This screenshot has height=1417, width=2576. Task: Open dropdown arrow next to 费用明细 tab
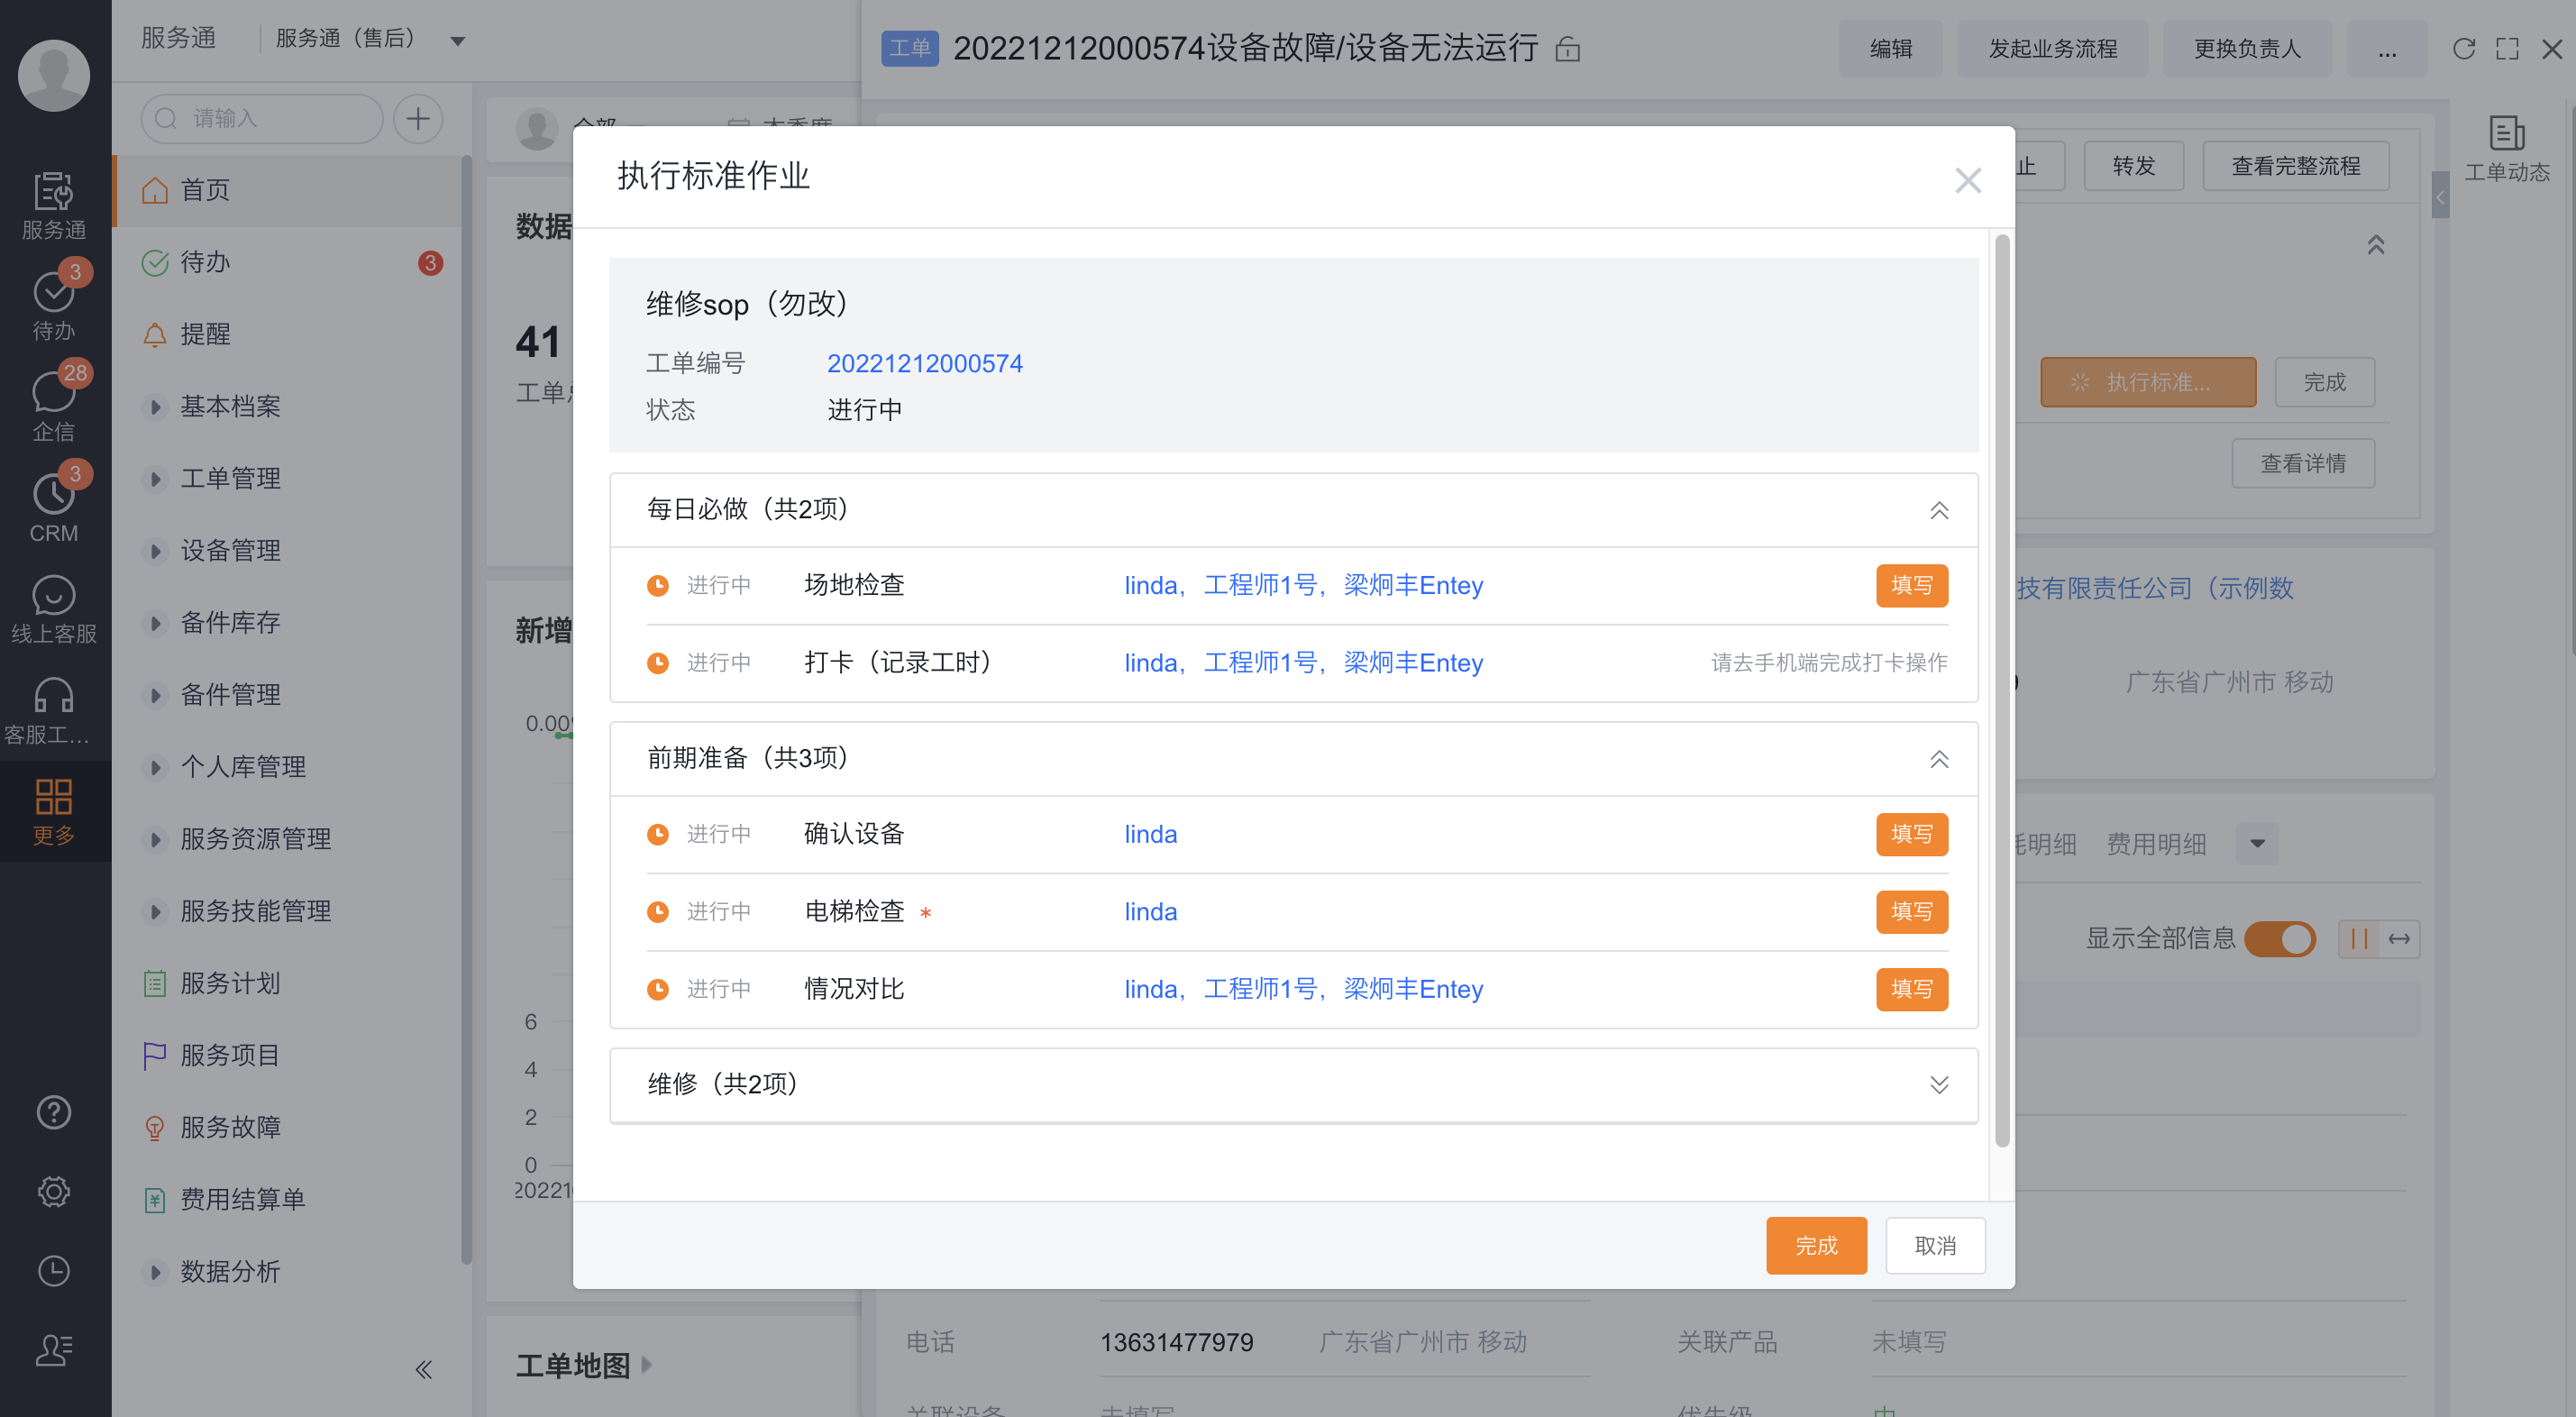coord(2257,843)
